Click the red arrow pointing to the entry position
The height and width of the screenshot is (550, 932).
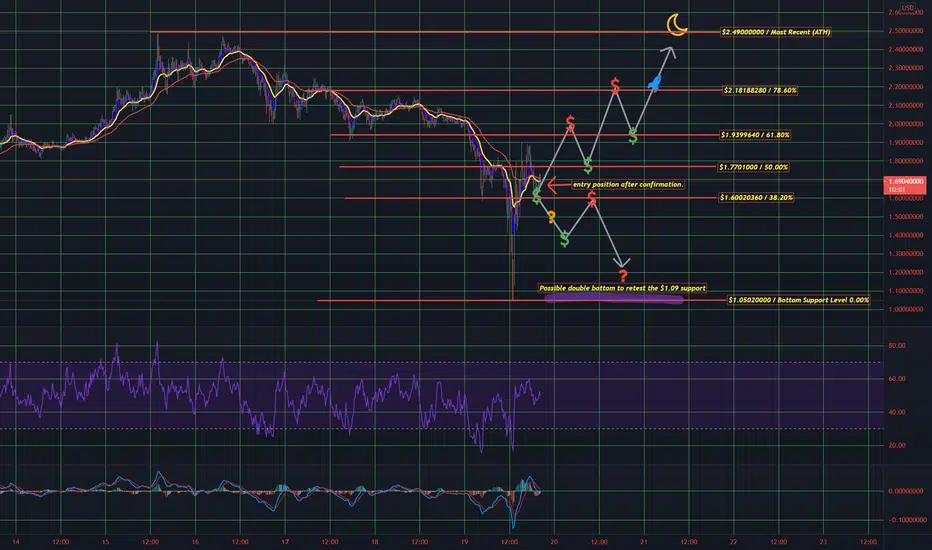click(x=558, y=185)
